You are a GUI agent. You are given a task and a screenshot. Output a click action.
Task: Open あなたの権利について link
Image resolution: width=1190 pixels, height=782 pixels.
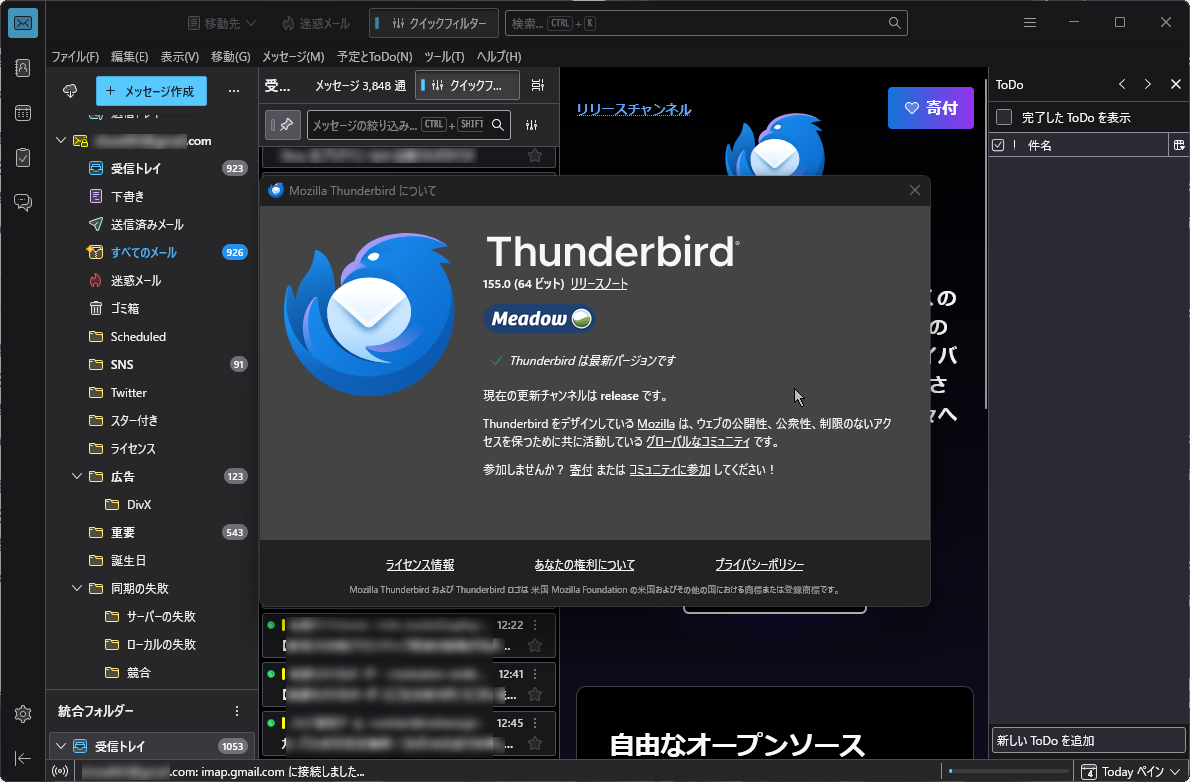(x=584, y=565)
